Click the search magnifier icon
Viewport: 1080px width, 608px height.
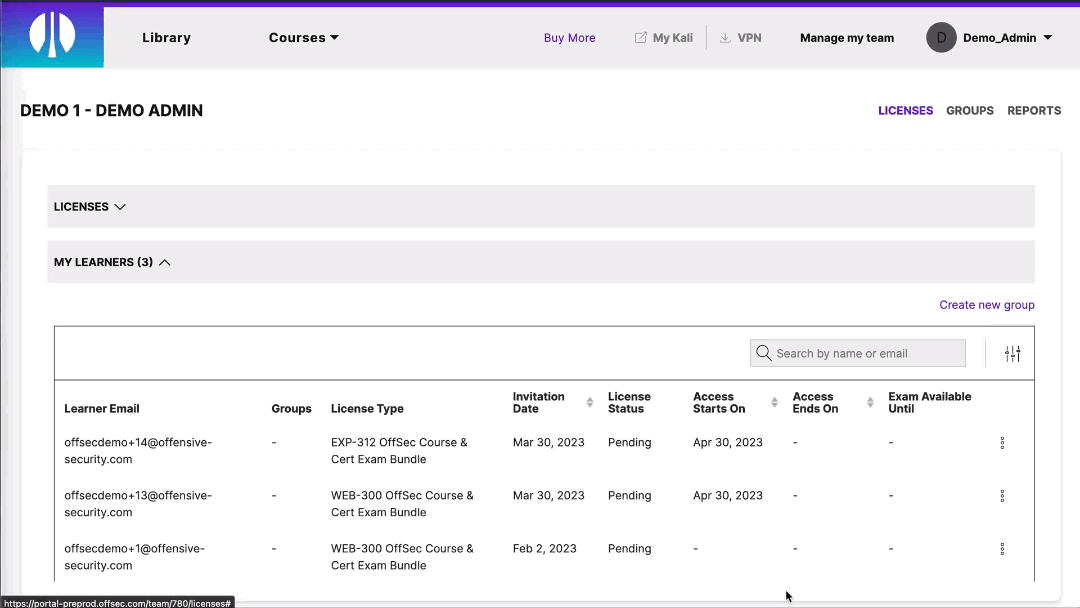point(764,353)
